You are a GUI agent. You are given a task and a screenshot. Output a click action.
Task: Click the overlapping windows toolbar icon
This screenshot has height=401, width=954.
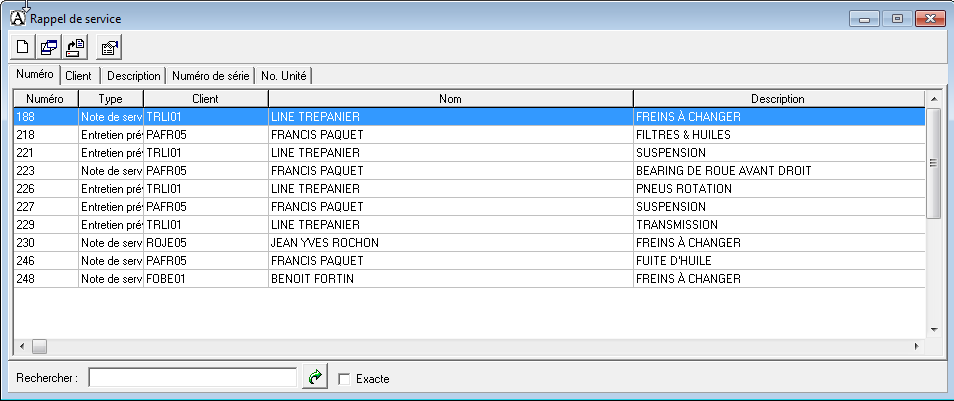pos(49,47)
